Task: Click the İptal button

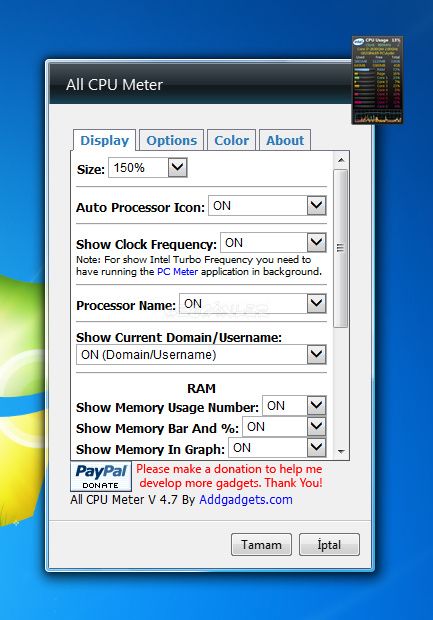Action: click(329, 544)
